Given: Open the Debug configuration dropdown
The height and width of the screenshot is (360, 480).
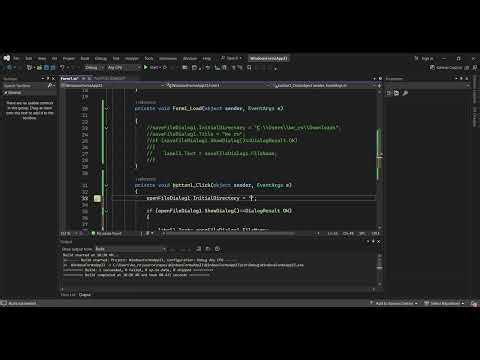Looking at the screenshot, I should (x=95, y=68).
